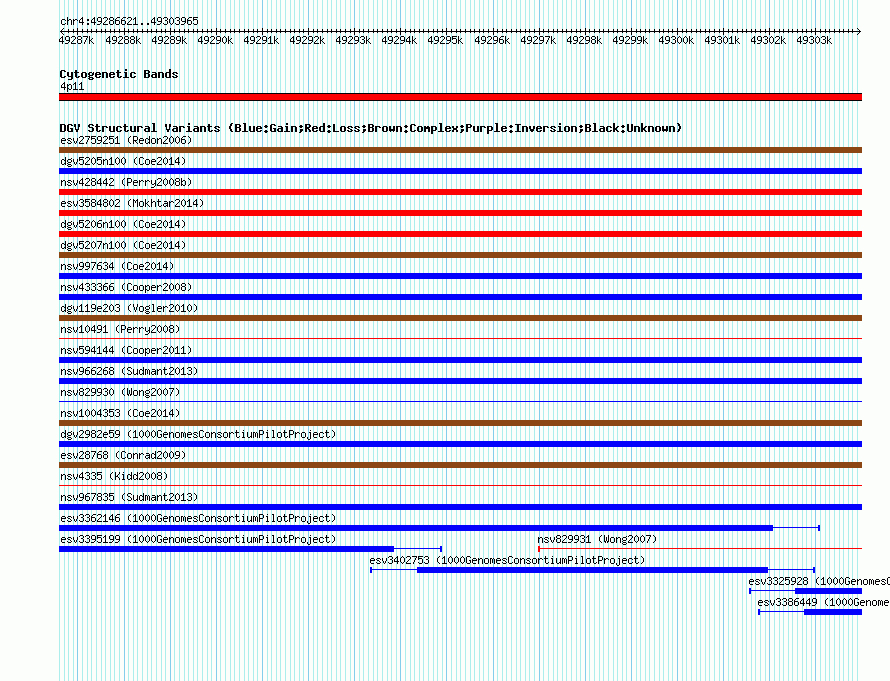This screenshot has width=890, height=681.
Task: Click the esv3584802 (Mokhtar2014) label
Action: coord(132,203)
